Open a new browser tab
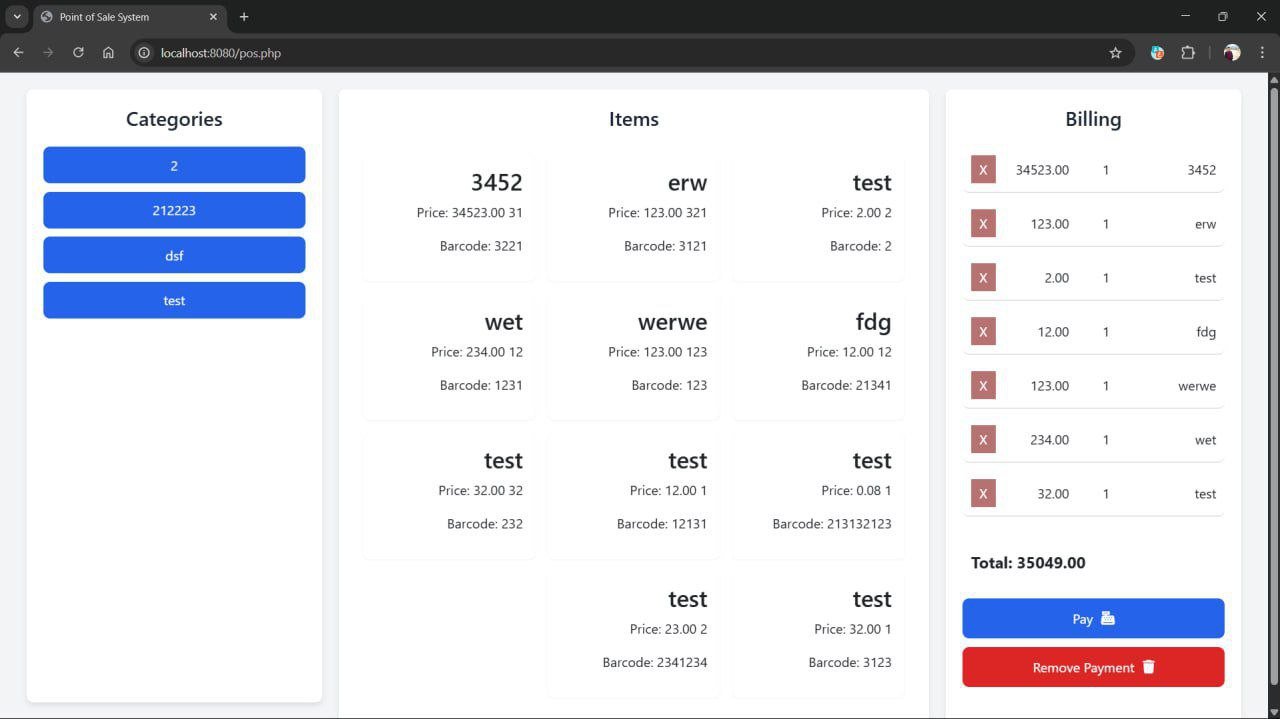The width and height of the screenshot is (1280, 719). point(244,17)
